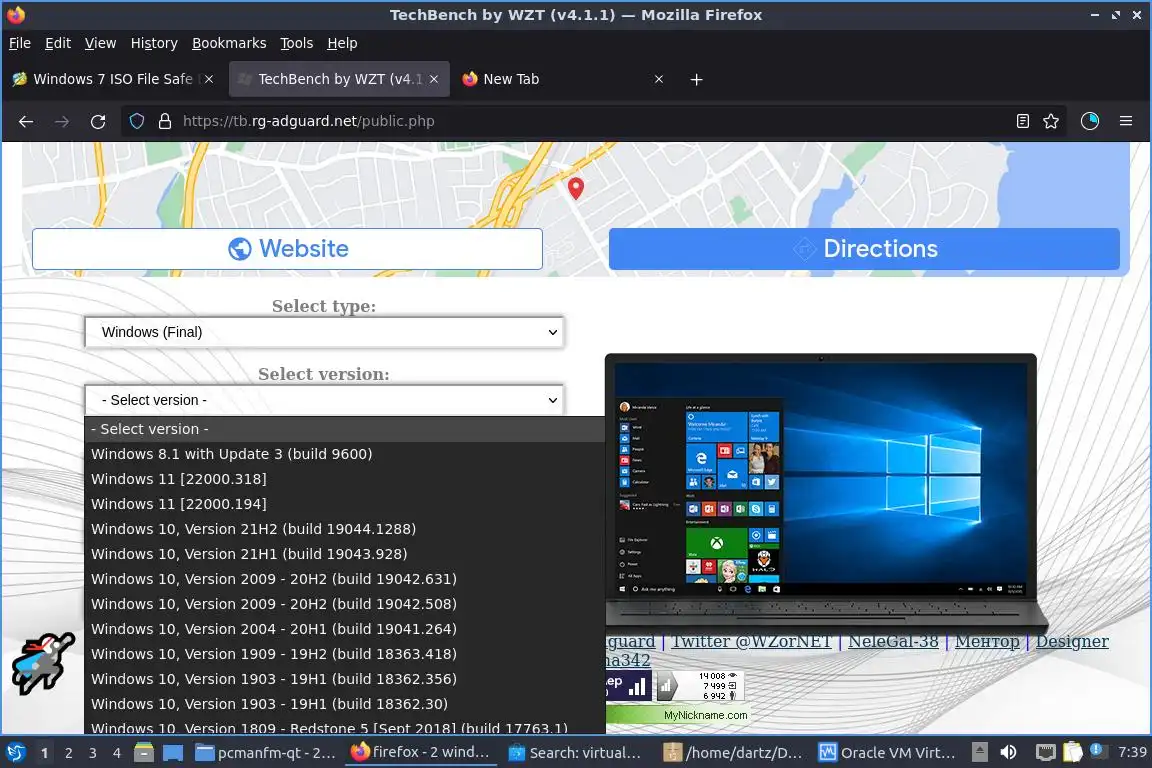Select Windows 10 20H2 build 19042.631
1152x768 pixels.
pos(345,579)
